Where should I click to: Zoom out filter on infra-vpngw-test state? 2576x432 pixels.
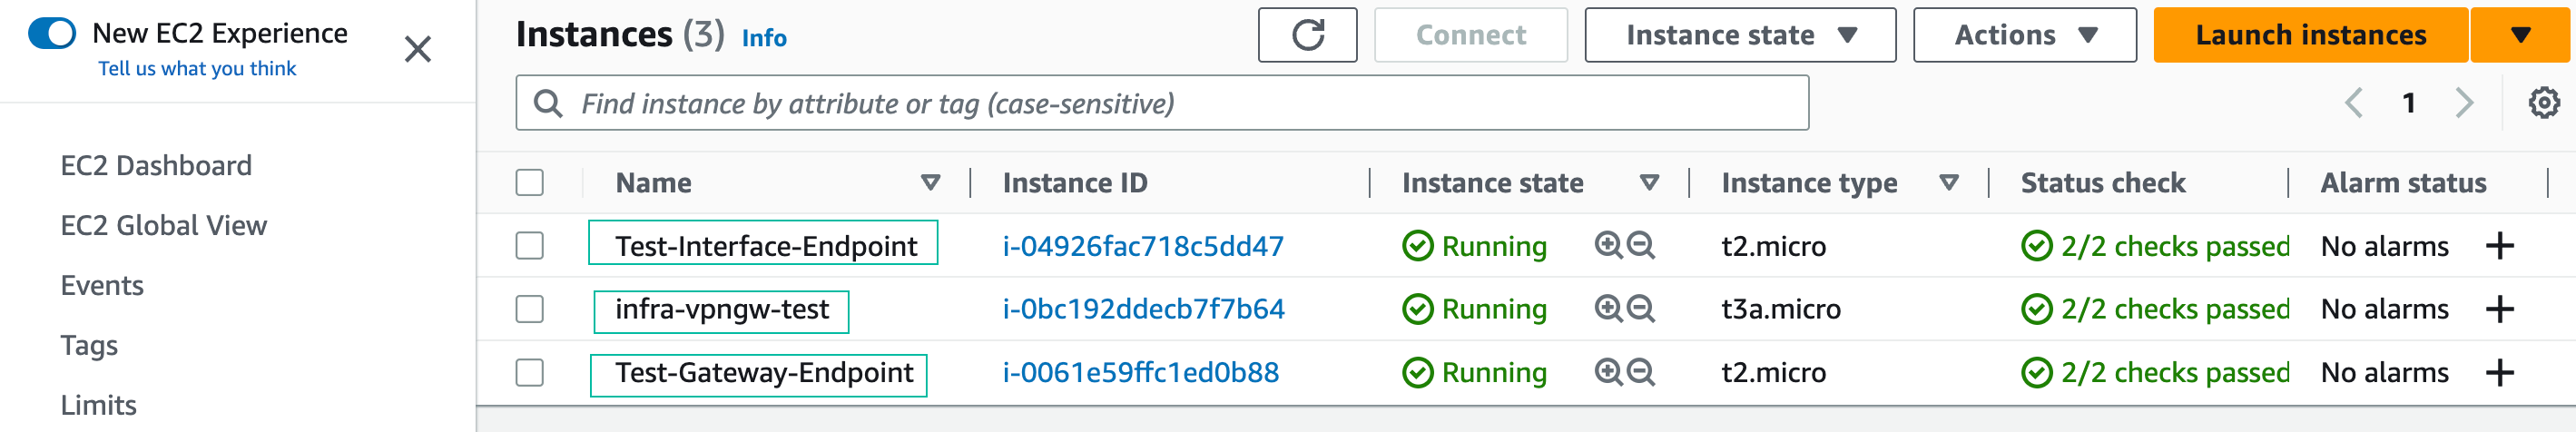tap(1641, 309)
